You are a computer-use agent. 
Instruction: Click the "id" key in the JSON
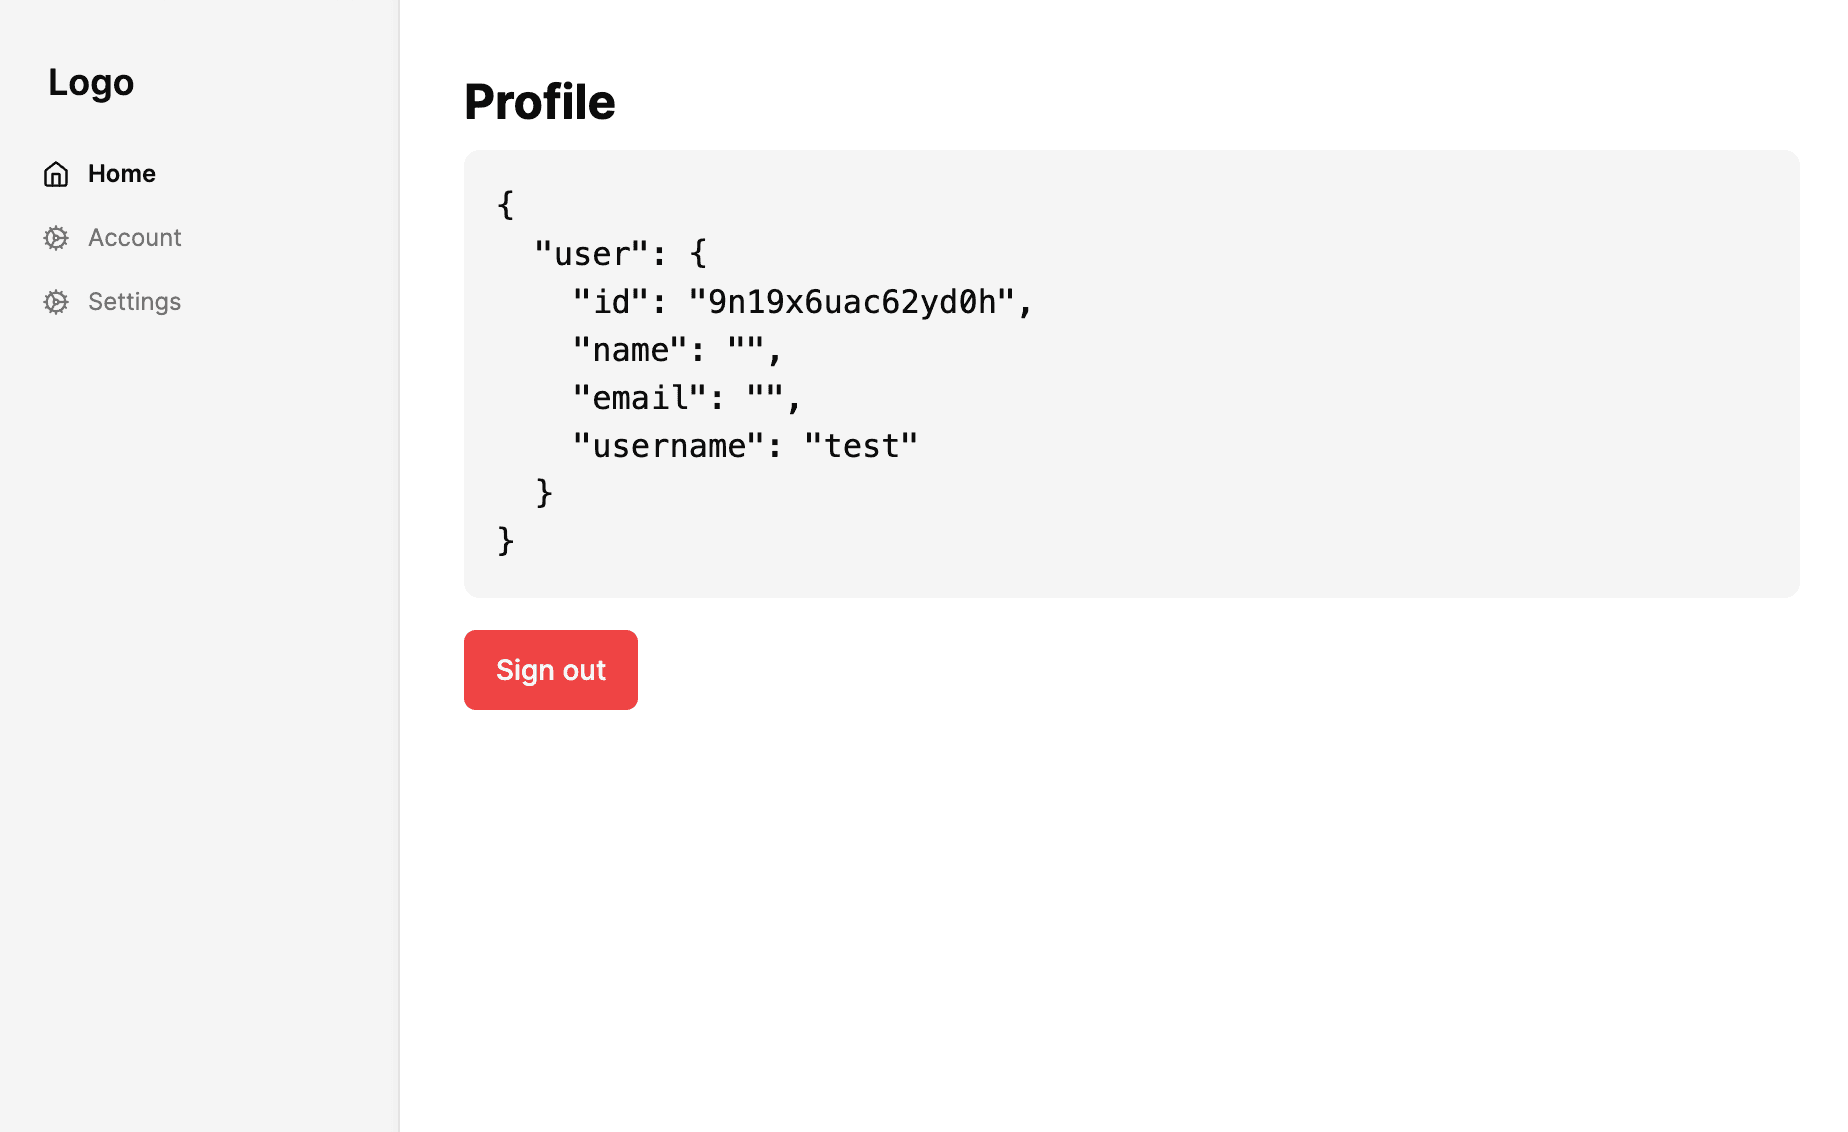click(612, 302)
